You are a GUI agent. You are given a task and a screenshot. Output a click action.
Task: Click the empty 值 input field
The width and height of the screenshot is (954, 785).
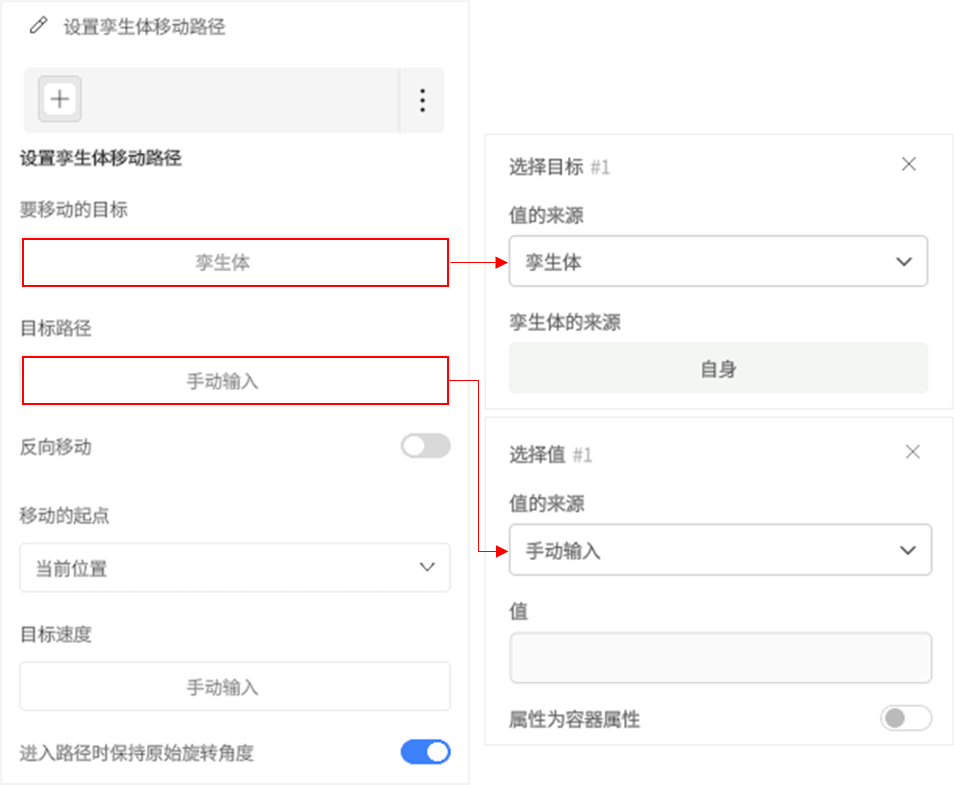(720, 658)
